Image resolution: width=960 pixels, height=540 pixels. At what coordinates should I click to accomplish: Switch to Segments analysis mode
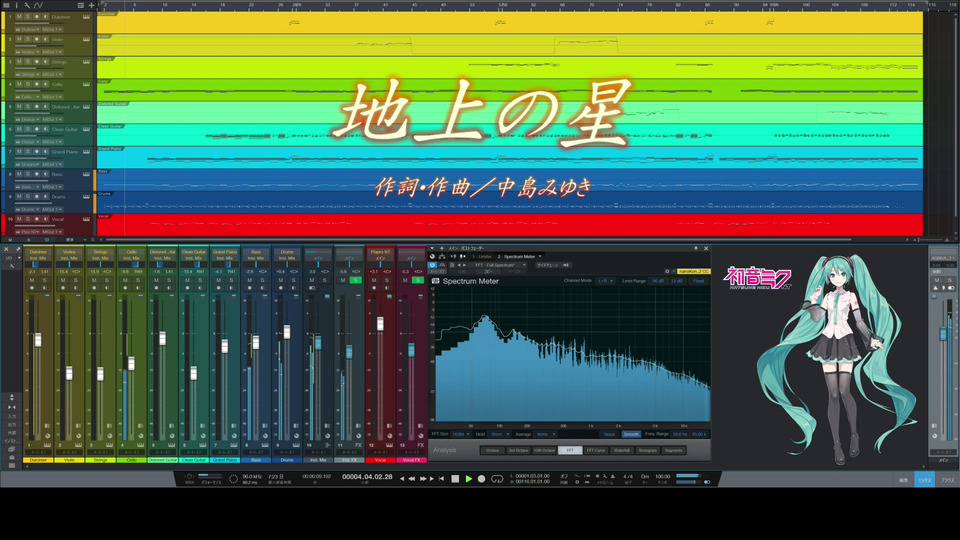[673, 451]
